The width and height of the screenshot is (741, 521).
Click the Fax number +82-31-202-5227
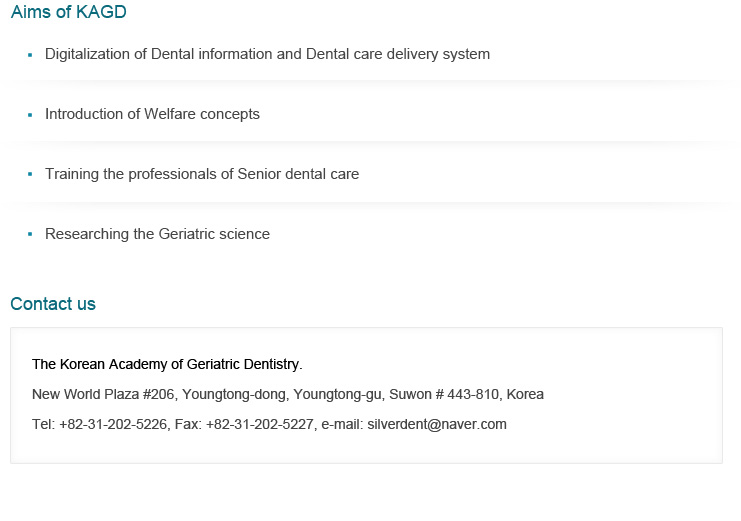260,424
